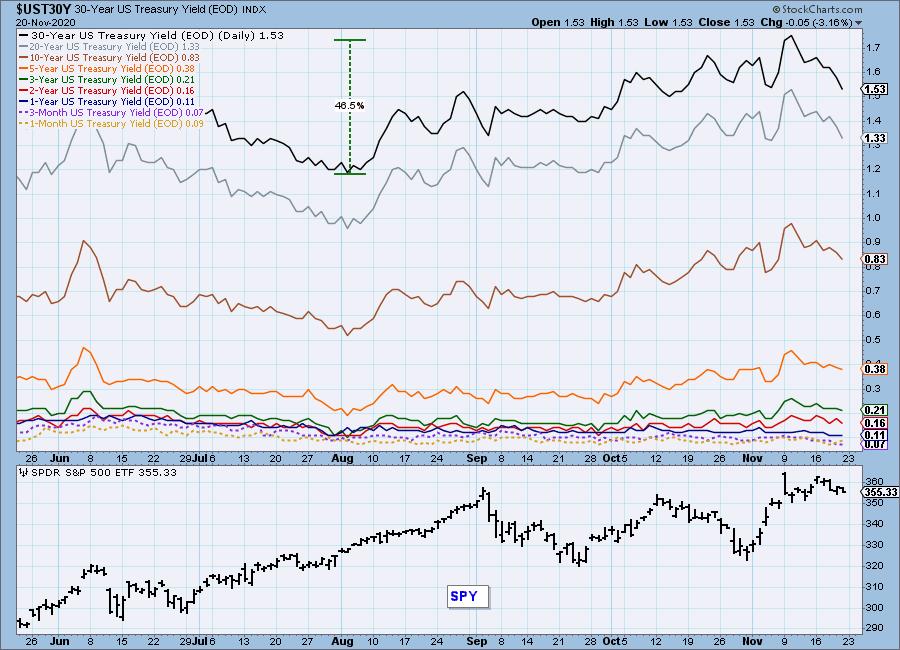The width and height of the screenshot is (900, 650).
Task: Click the 0.16 last-value tag on the right axis
Action: 874,423
